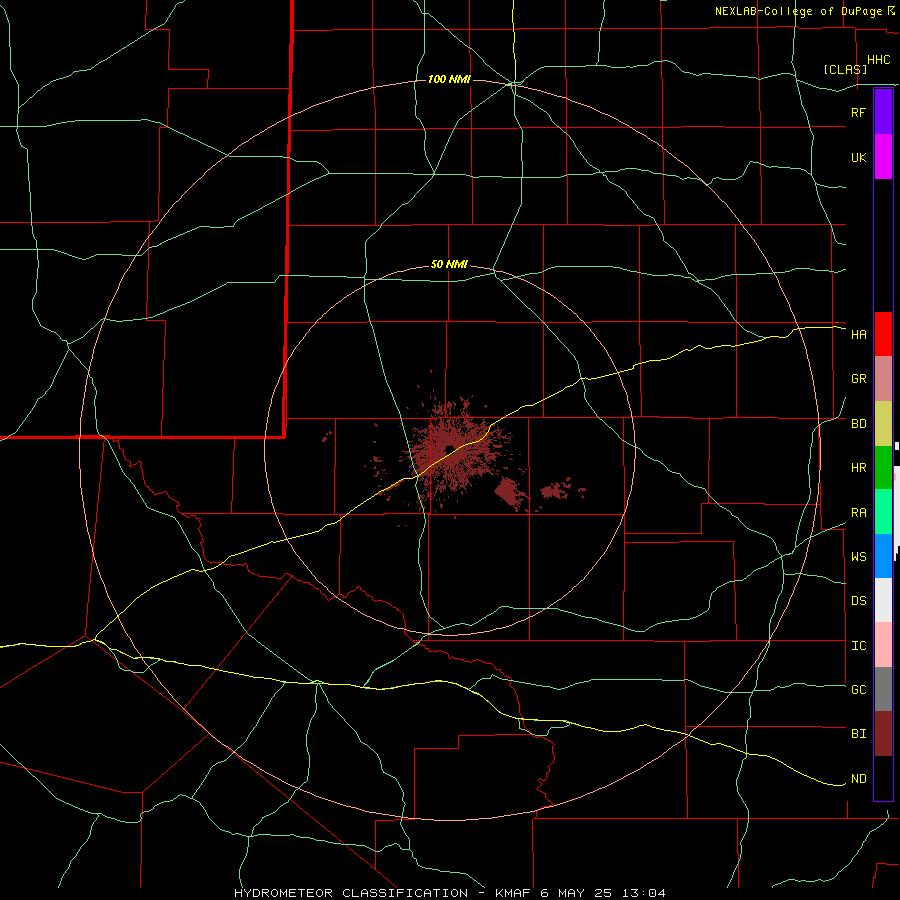Image resolution: width=900 pixels, height=900 pixels.
Task: Click the RA legend label
Action: pyautogui.click(x=858, y=513)
